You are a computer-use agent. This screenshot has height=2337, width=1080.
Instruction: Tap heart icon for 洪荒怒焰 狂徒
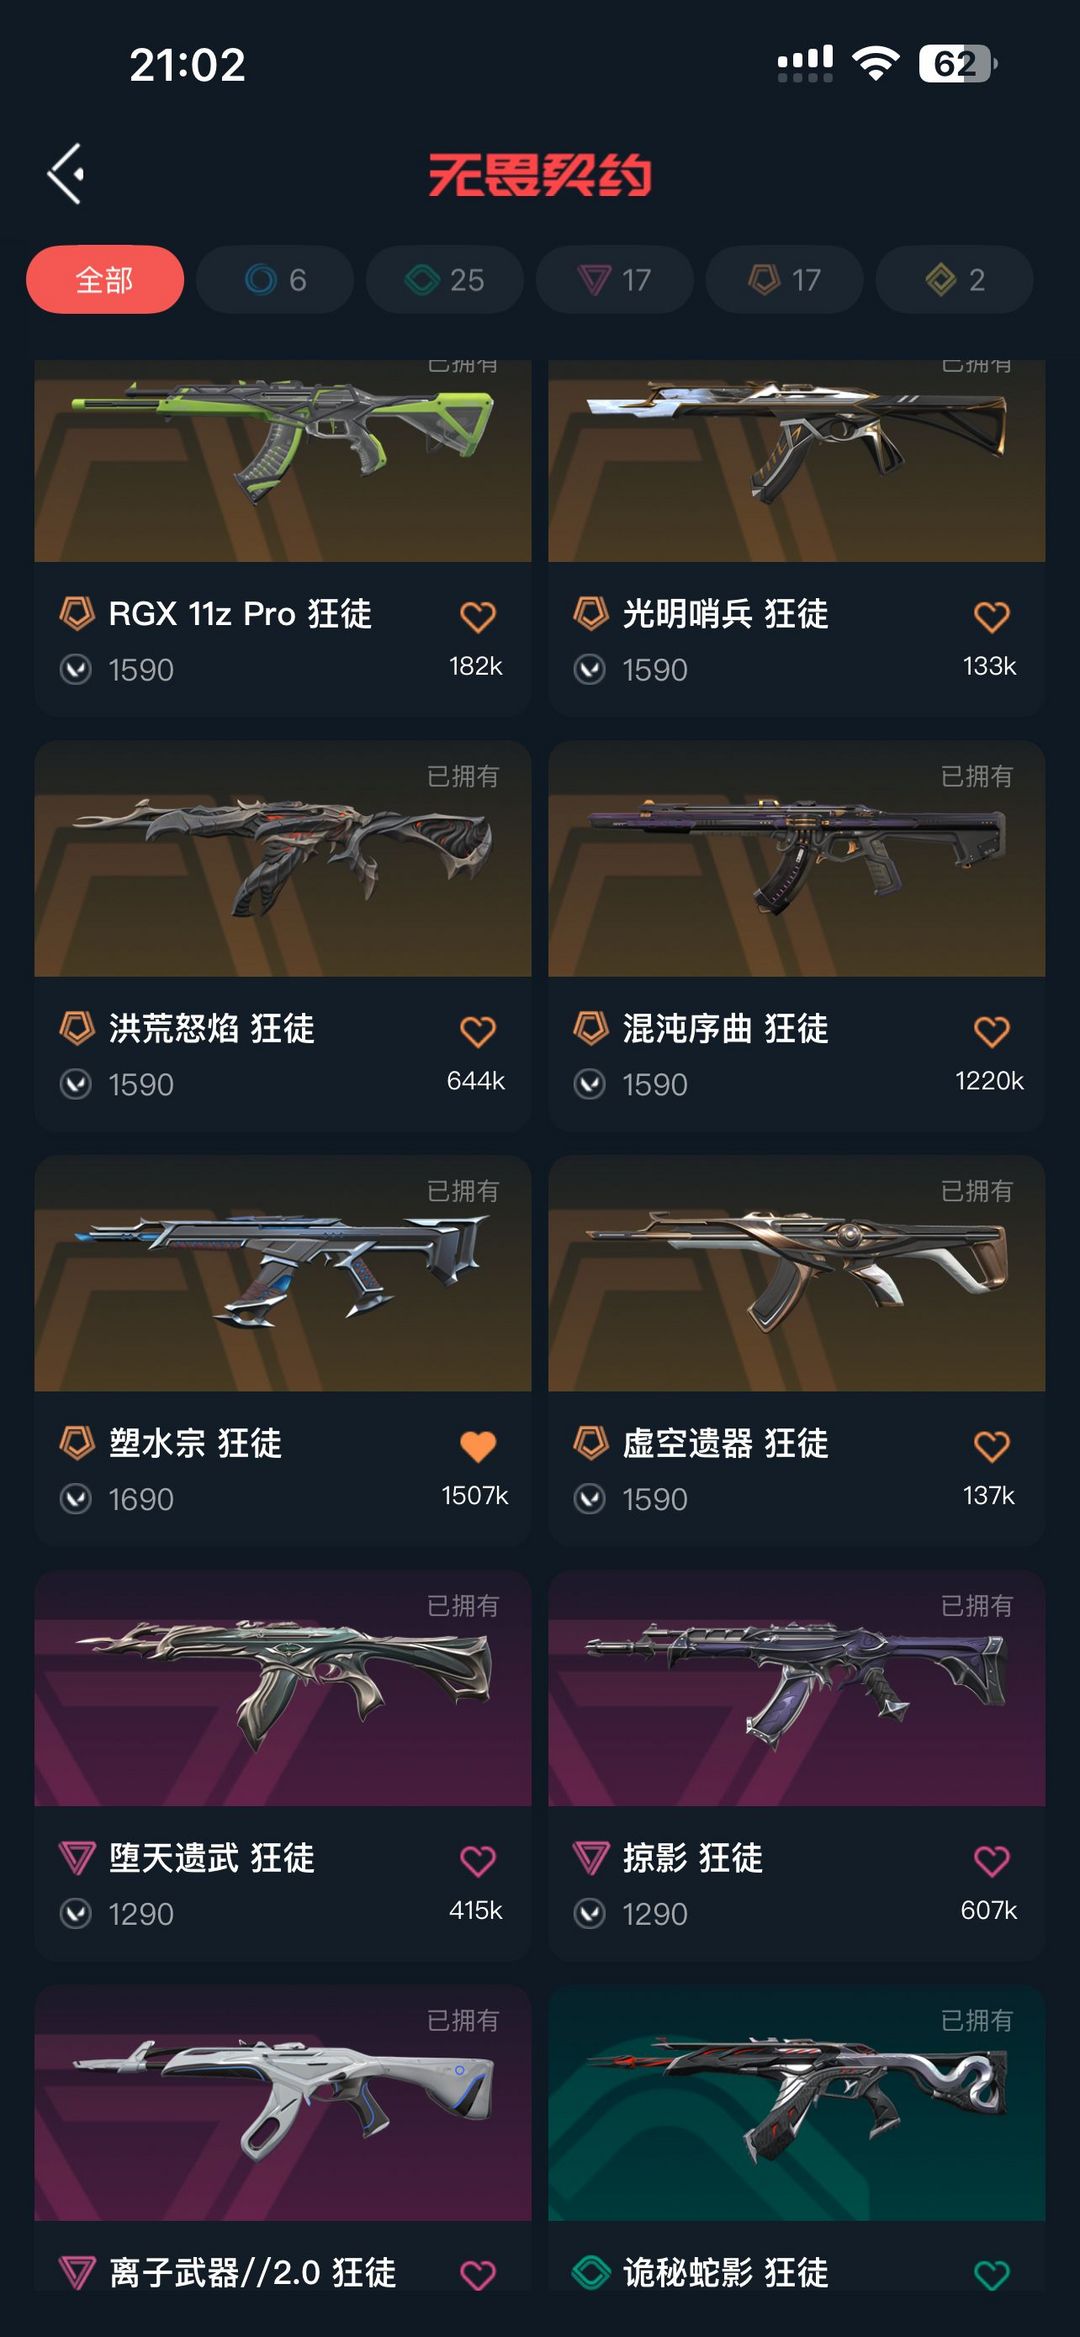pos(478,1031)
